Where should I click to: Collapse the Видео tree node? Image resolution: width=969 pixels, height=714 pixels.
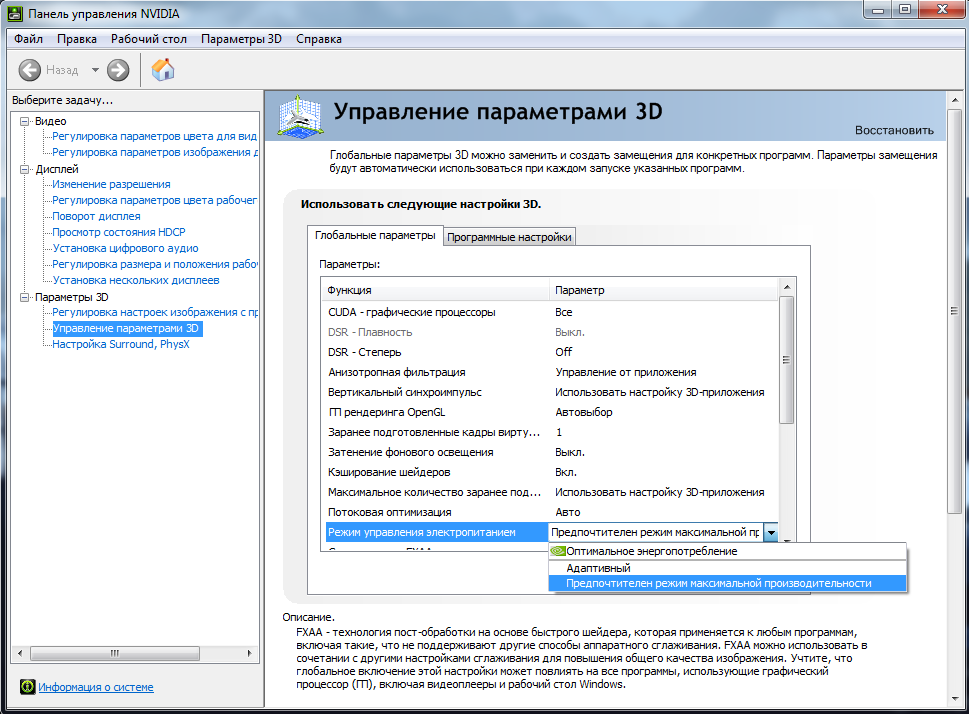pyautogui.click(x=24, y=121)
